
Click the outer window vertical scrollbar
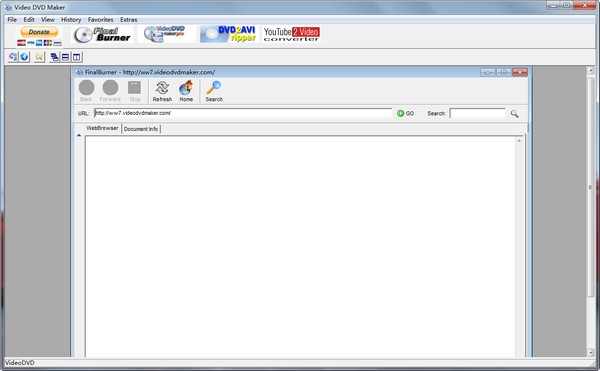[x=590, y=211]
